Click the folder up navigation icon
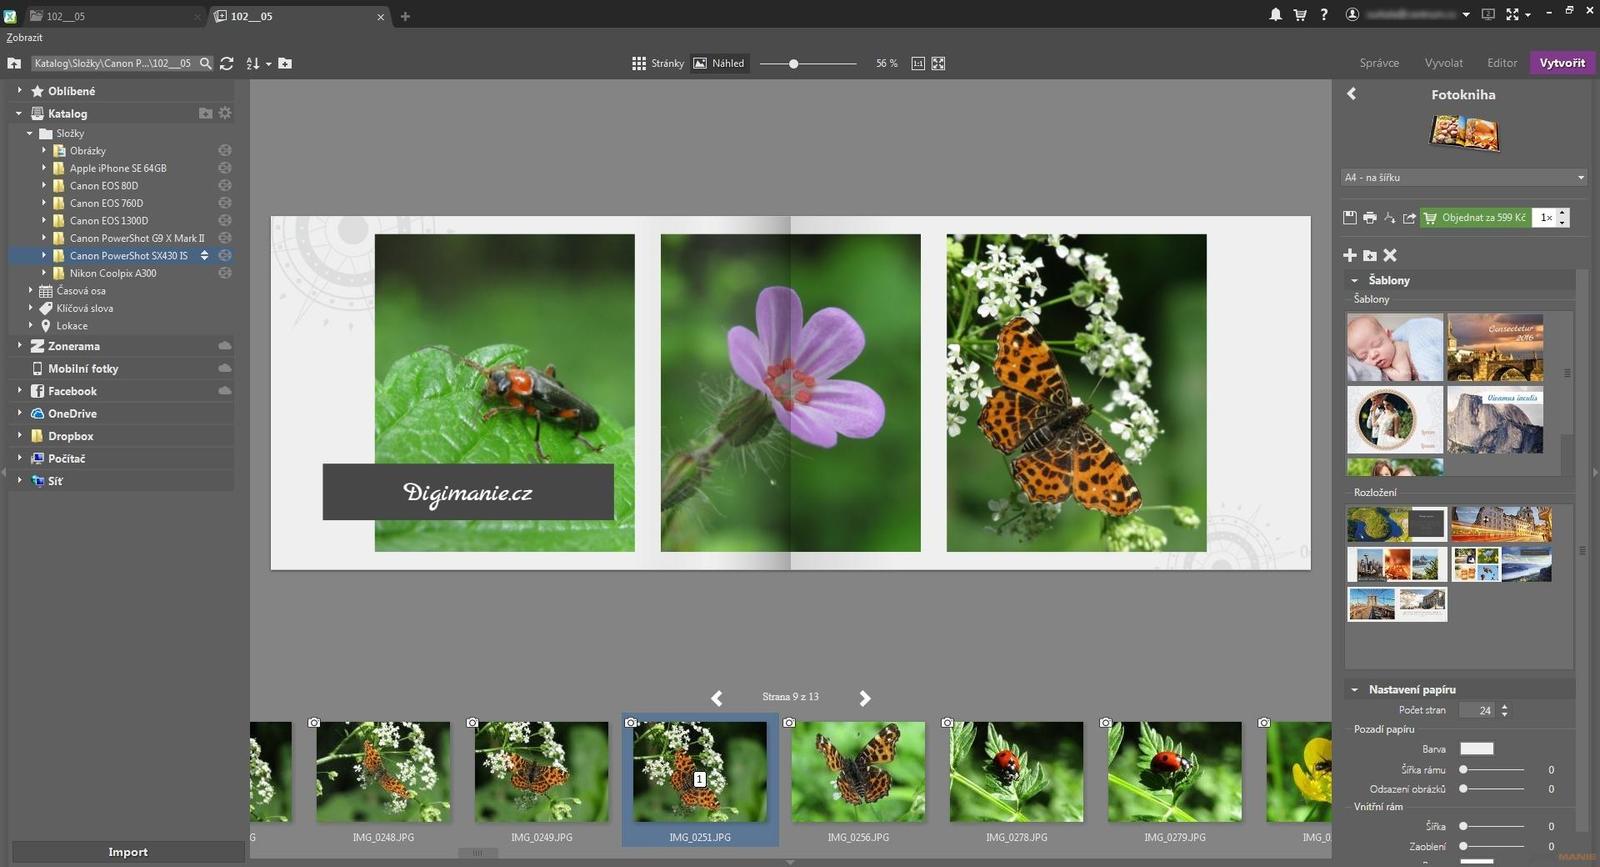Viewport: 1600px width, 867px height. pos(14,63)
